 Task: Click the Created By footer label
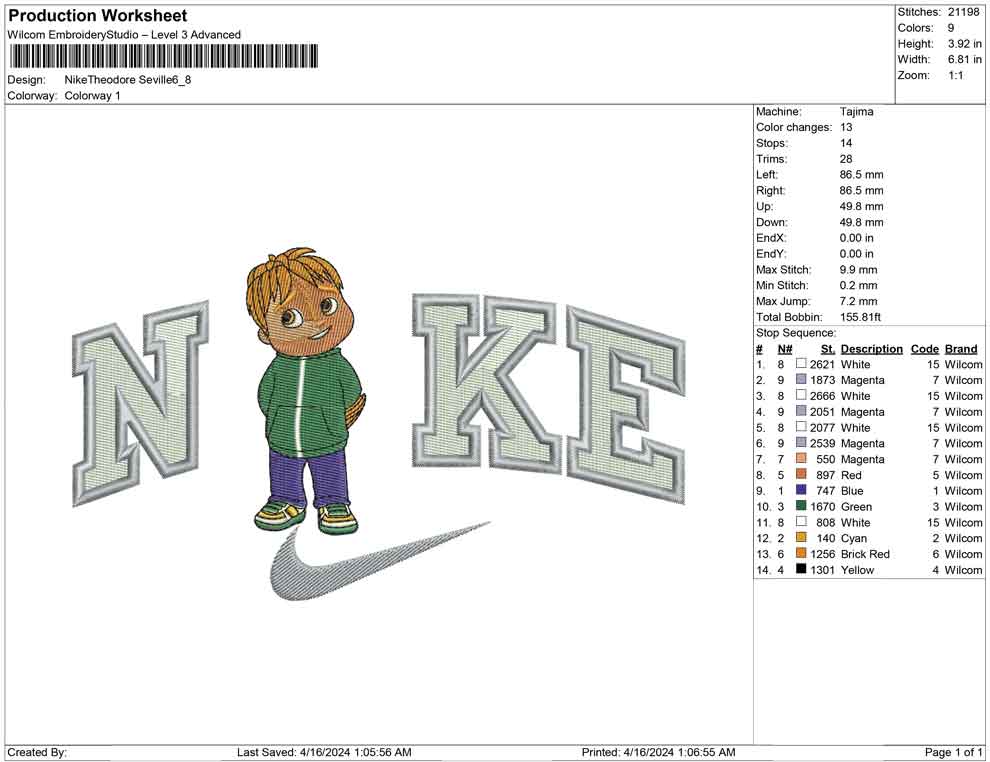coord(37,752)
